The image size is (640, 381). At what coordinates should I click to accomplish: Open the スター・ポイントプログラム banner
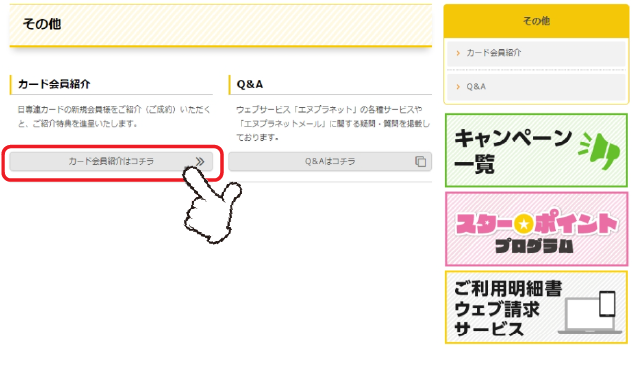coord(536,229)
